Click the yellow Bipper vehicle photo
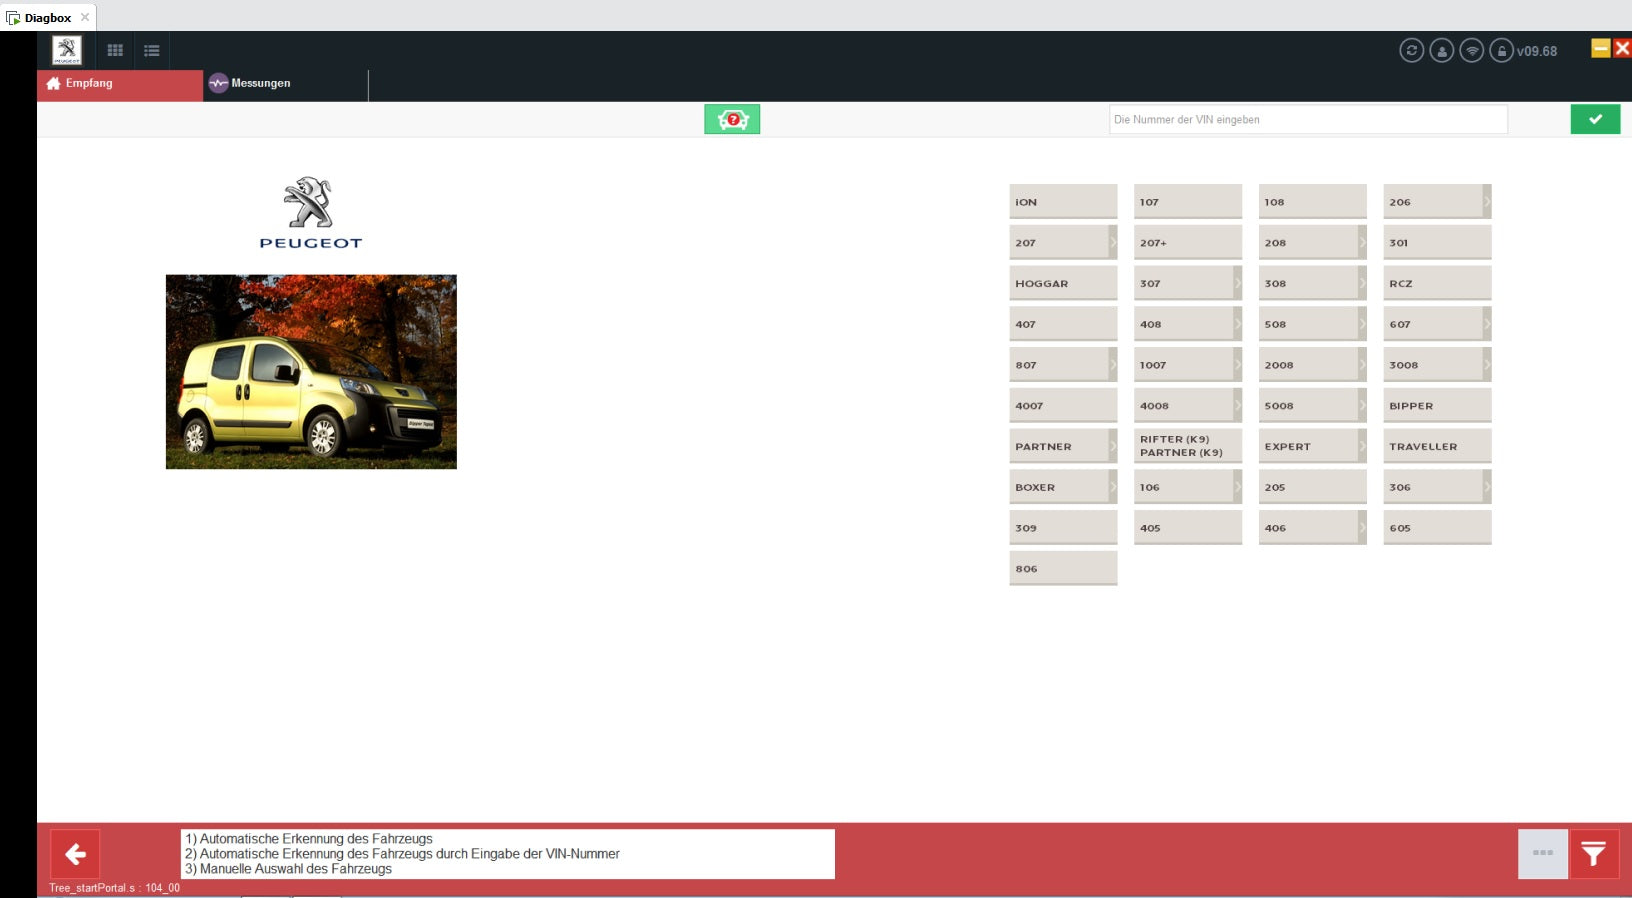 pos(311,372)
